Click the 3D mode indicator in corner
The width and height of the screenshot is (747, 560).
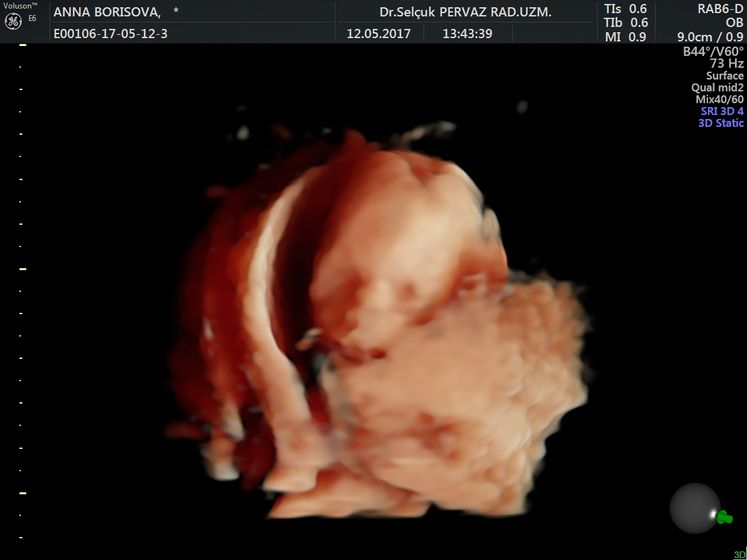[x=737, y=554]
